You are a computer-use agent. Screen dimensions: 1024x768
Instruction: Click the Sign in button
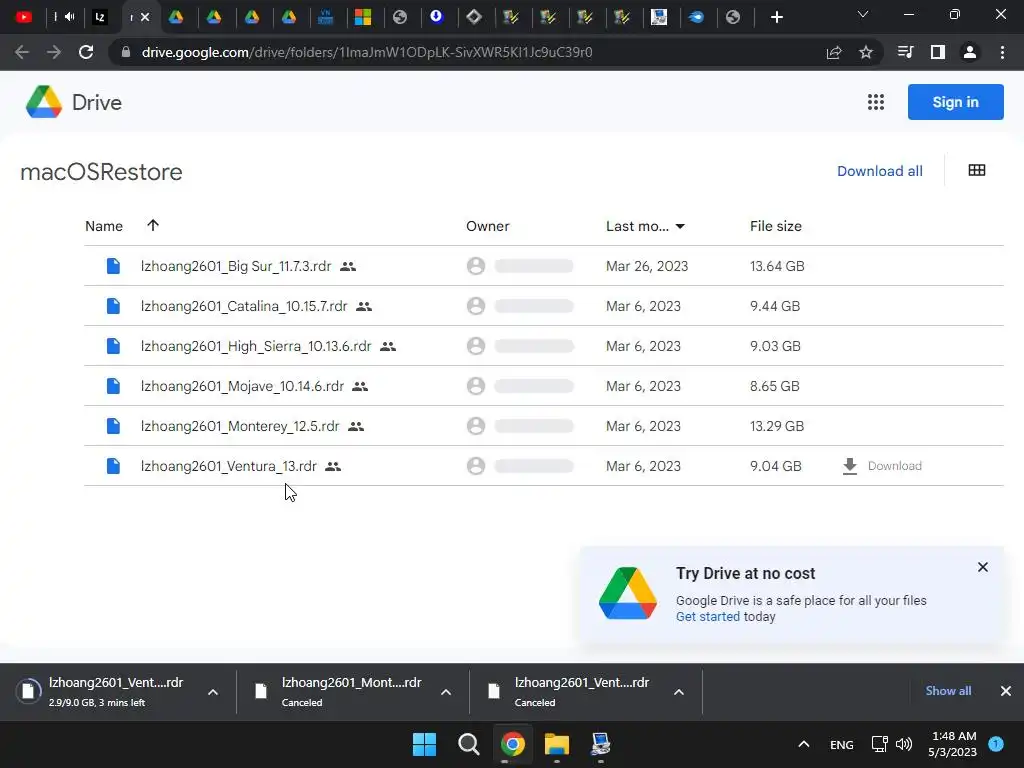pyautogui.click(x=955, y=102)
